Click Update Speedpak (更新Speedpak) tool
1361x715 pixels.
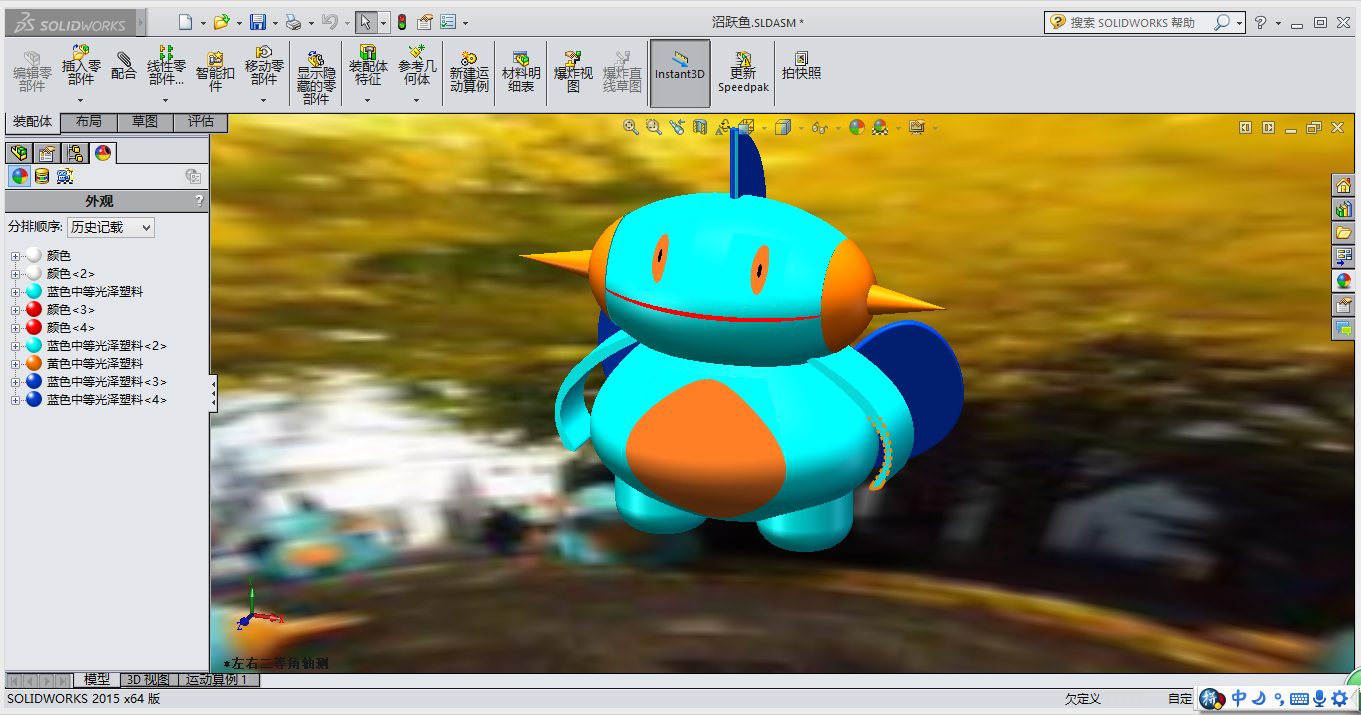tap(743, 70)
